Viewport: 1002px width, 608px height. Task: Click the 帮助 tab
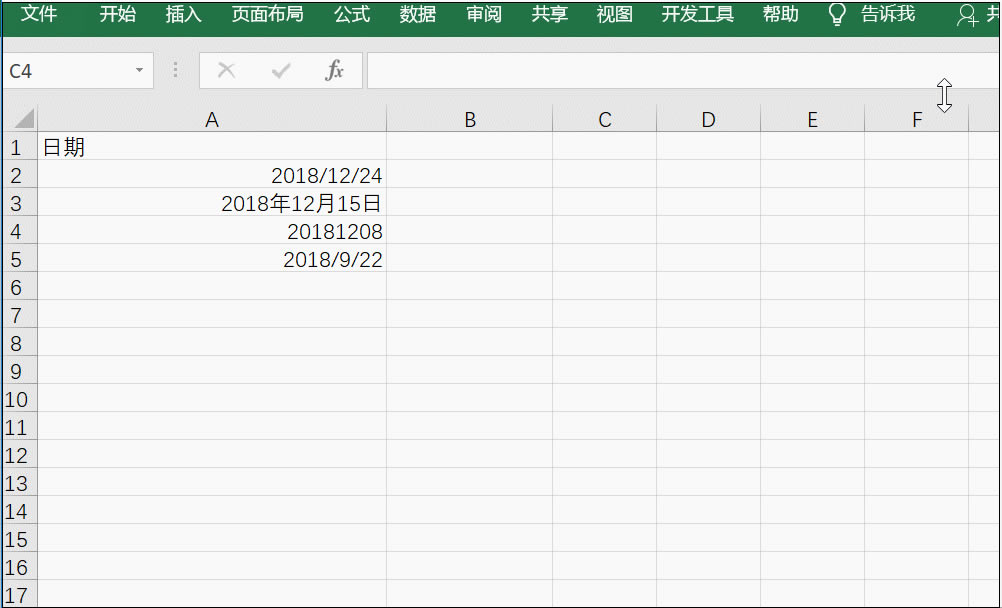(780, 15)
